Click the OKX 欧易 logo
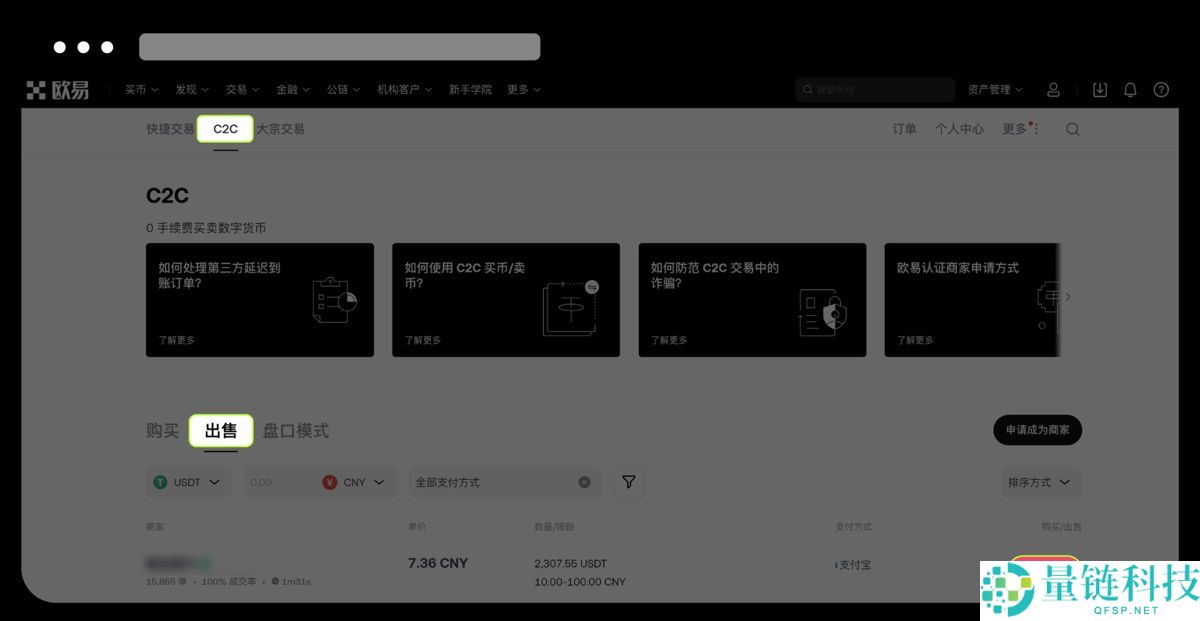1200x621 pixels. [58, 90]
